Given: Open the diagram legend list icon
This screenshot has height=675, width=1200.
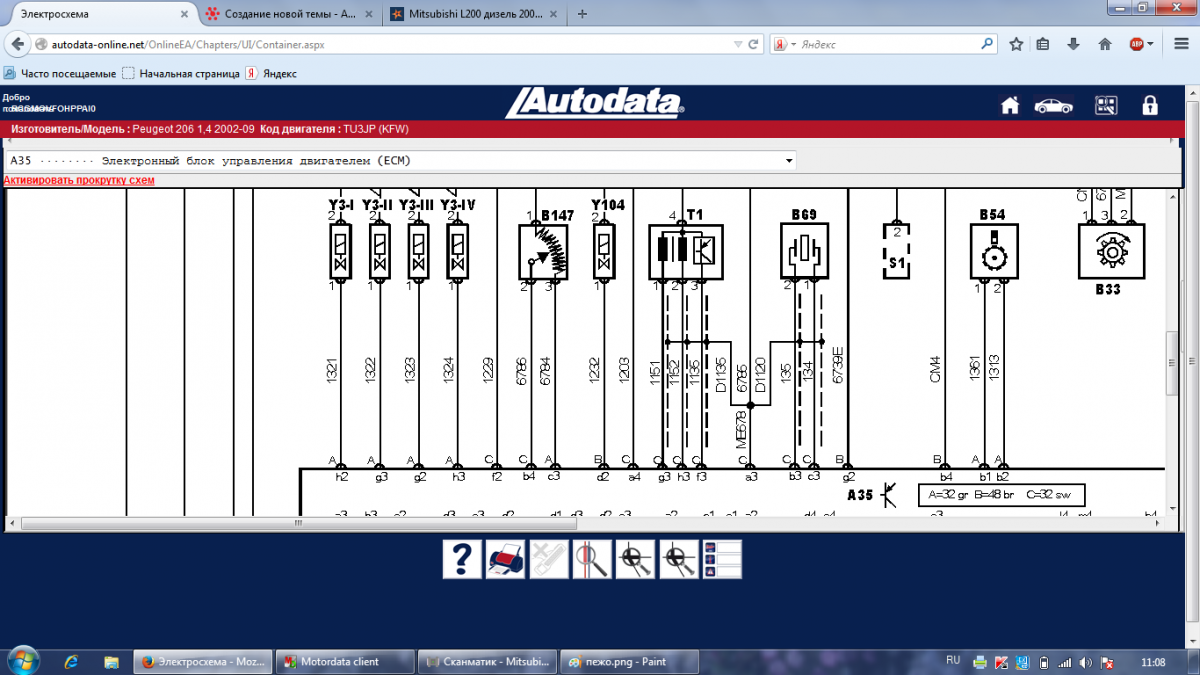Looking at the screenshot, I should point(723,559).
